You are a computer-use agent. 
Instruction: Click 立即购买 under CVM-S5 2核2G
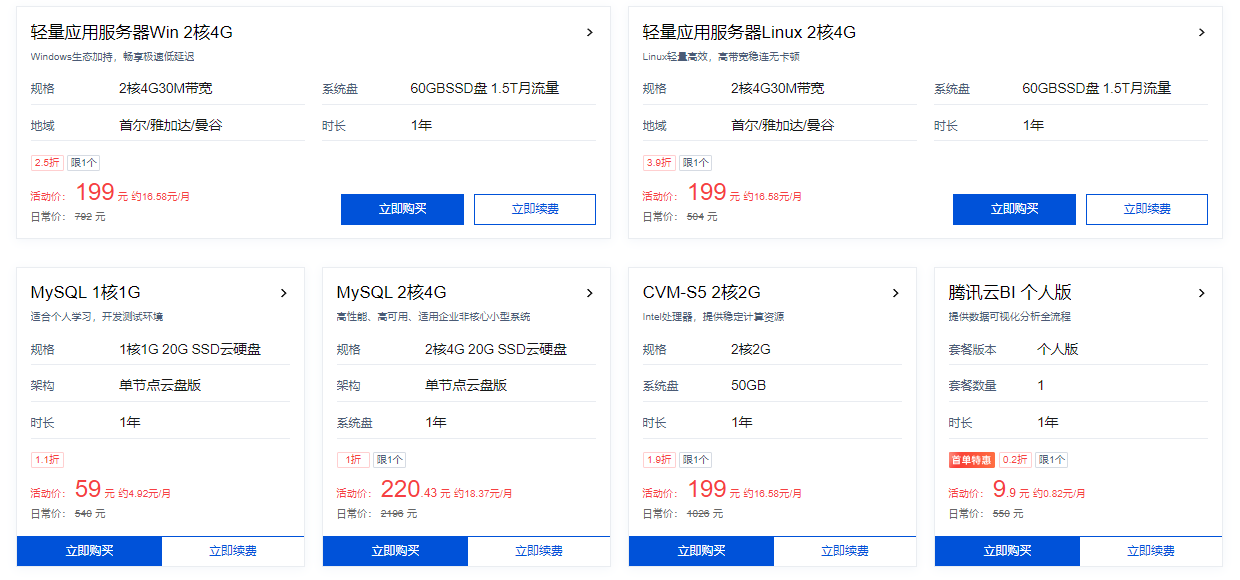[x=701, y=551]
